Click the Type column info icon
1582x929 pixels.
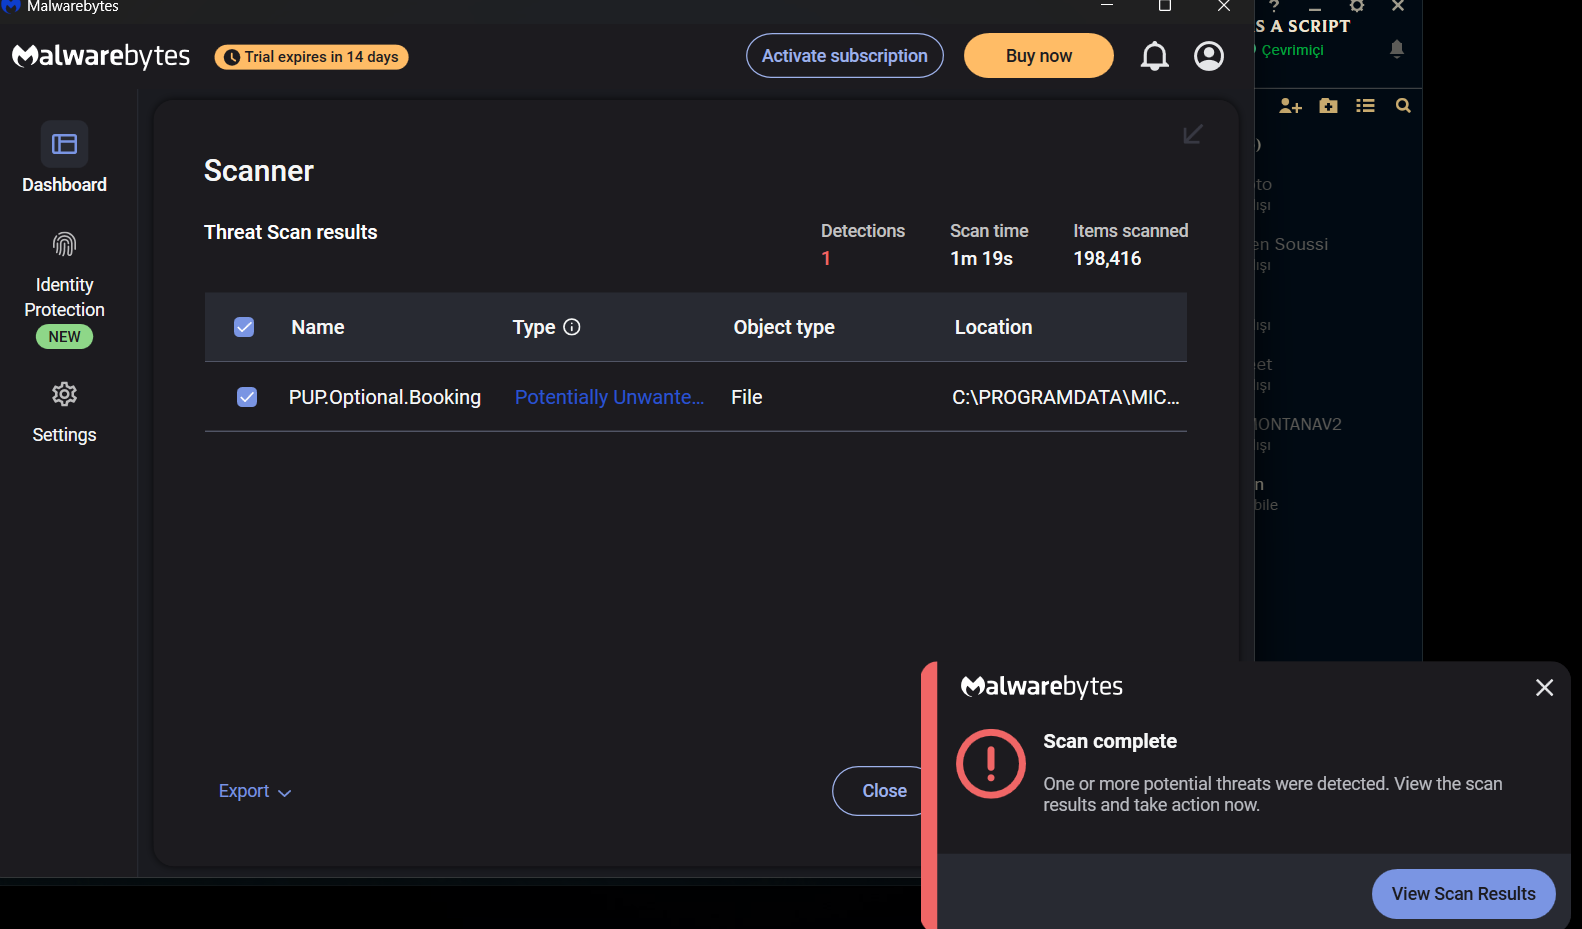(572, 327)
